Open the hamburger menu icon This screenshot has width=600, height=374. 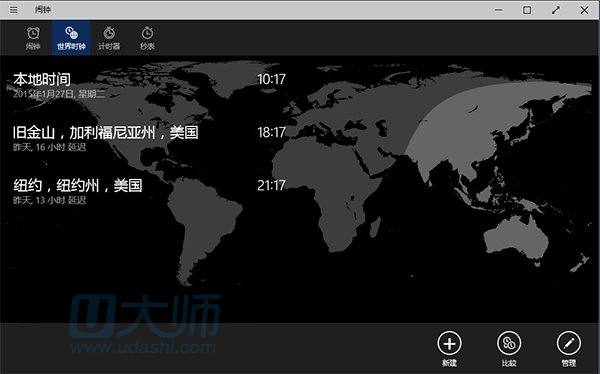(x=14, y=10)
